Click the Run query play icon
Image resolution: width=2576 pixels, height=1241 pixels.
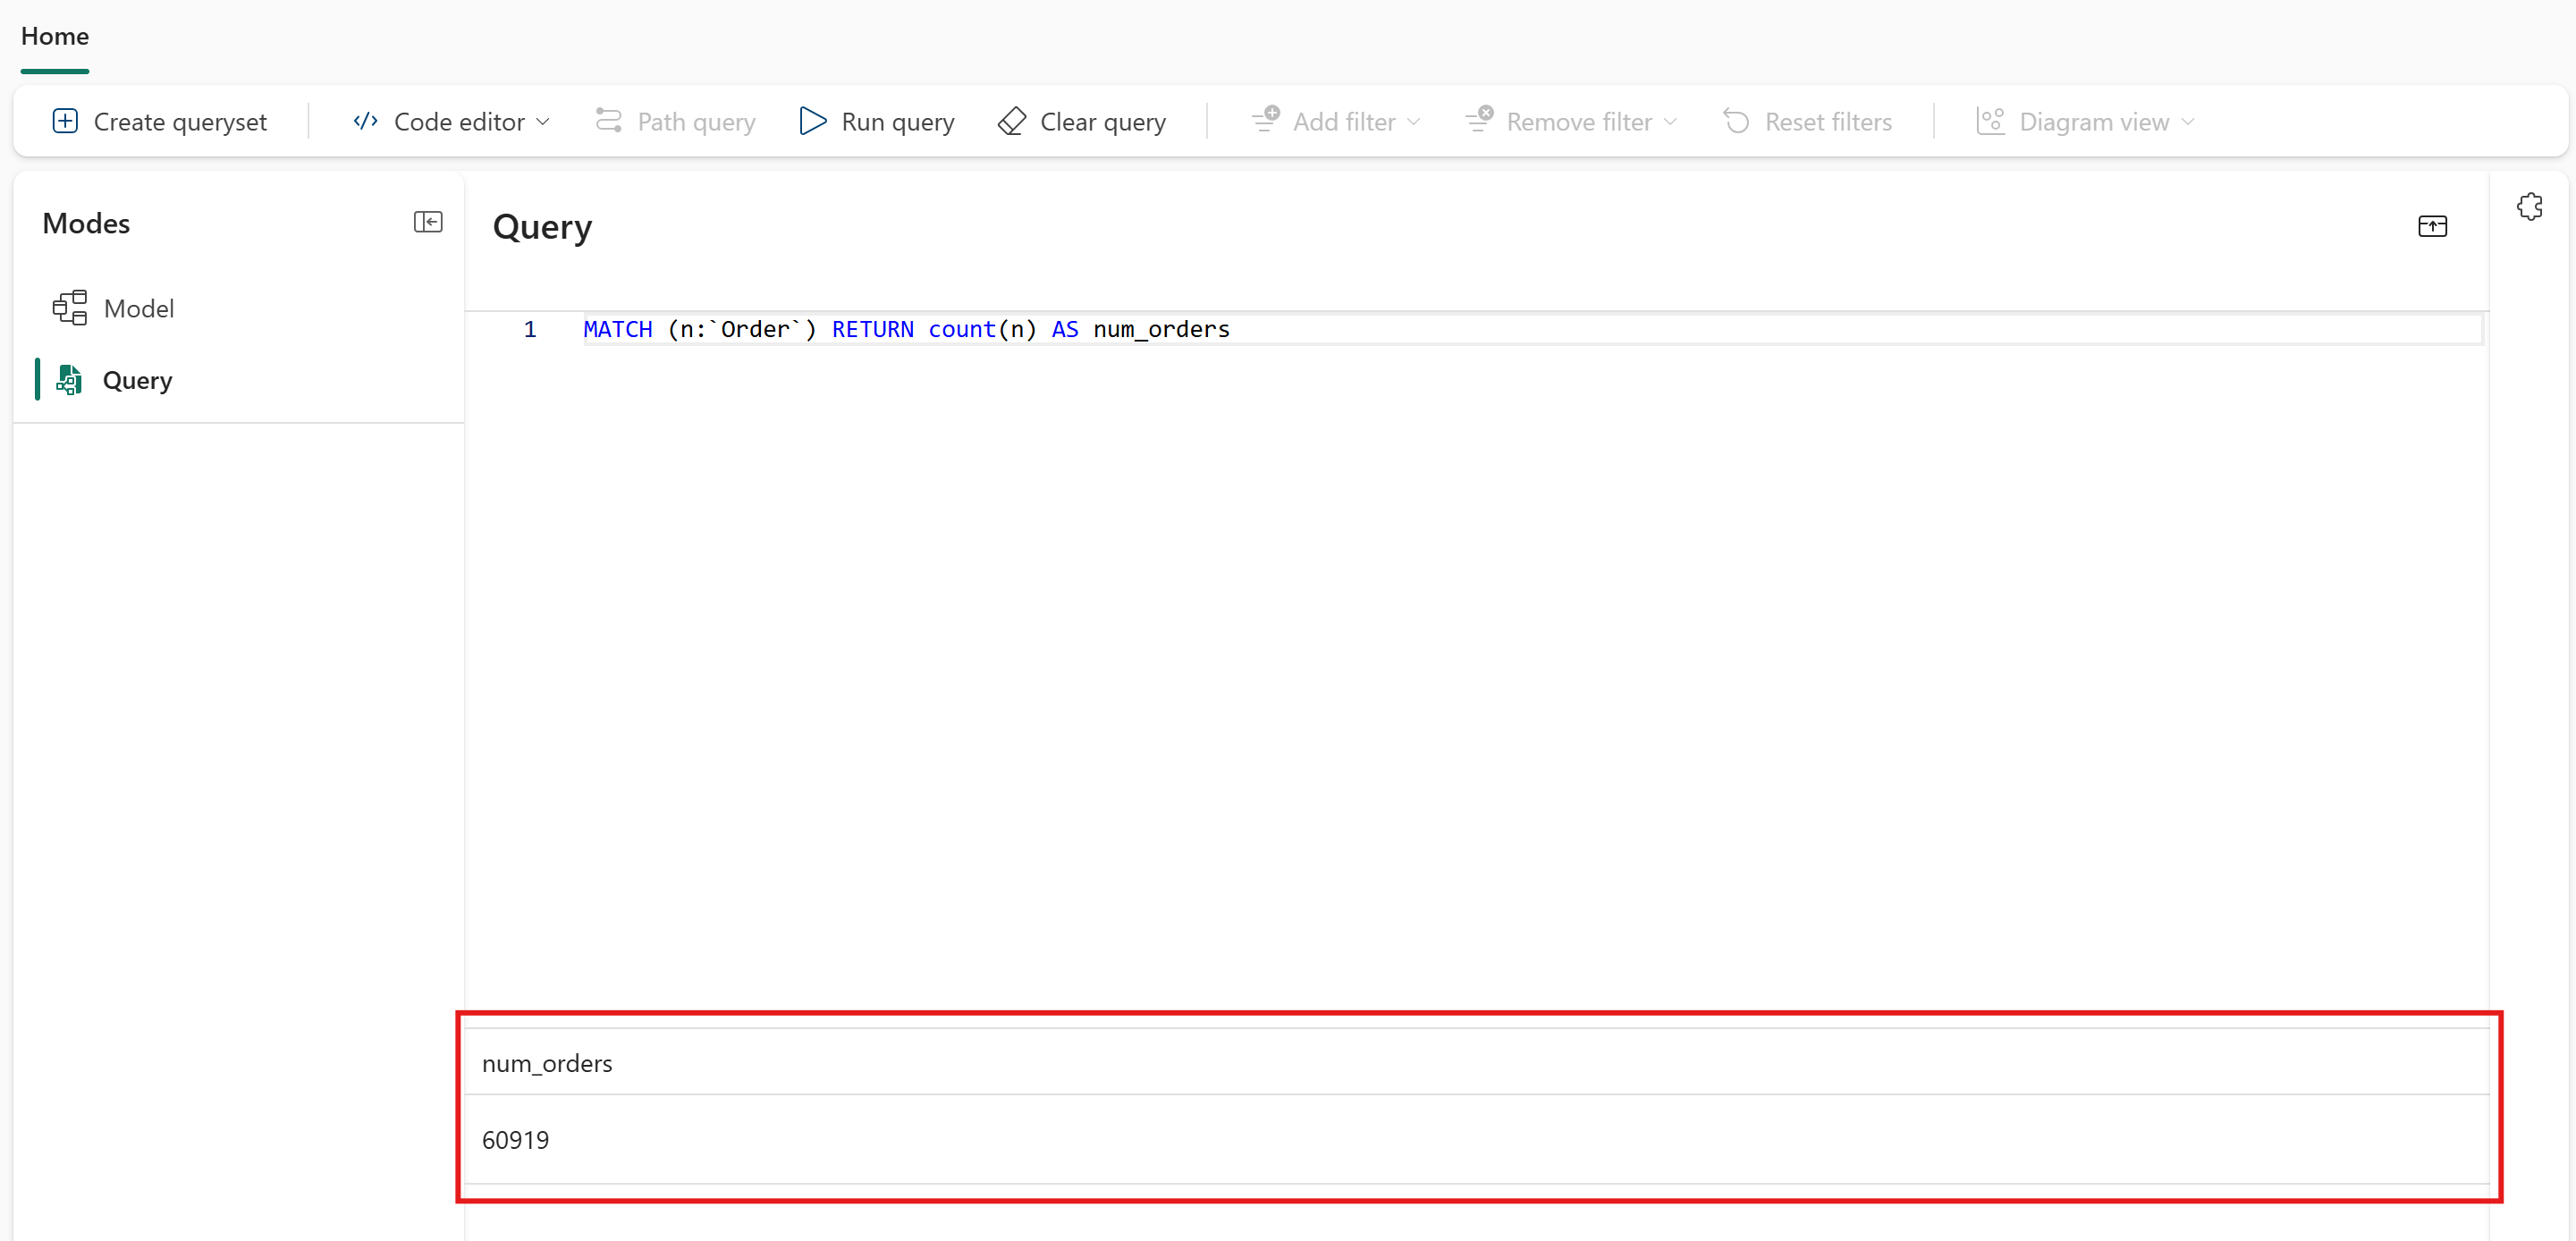click(x=813, y=121)
